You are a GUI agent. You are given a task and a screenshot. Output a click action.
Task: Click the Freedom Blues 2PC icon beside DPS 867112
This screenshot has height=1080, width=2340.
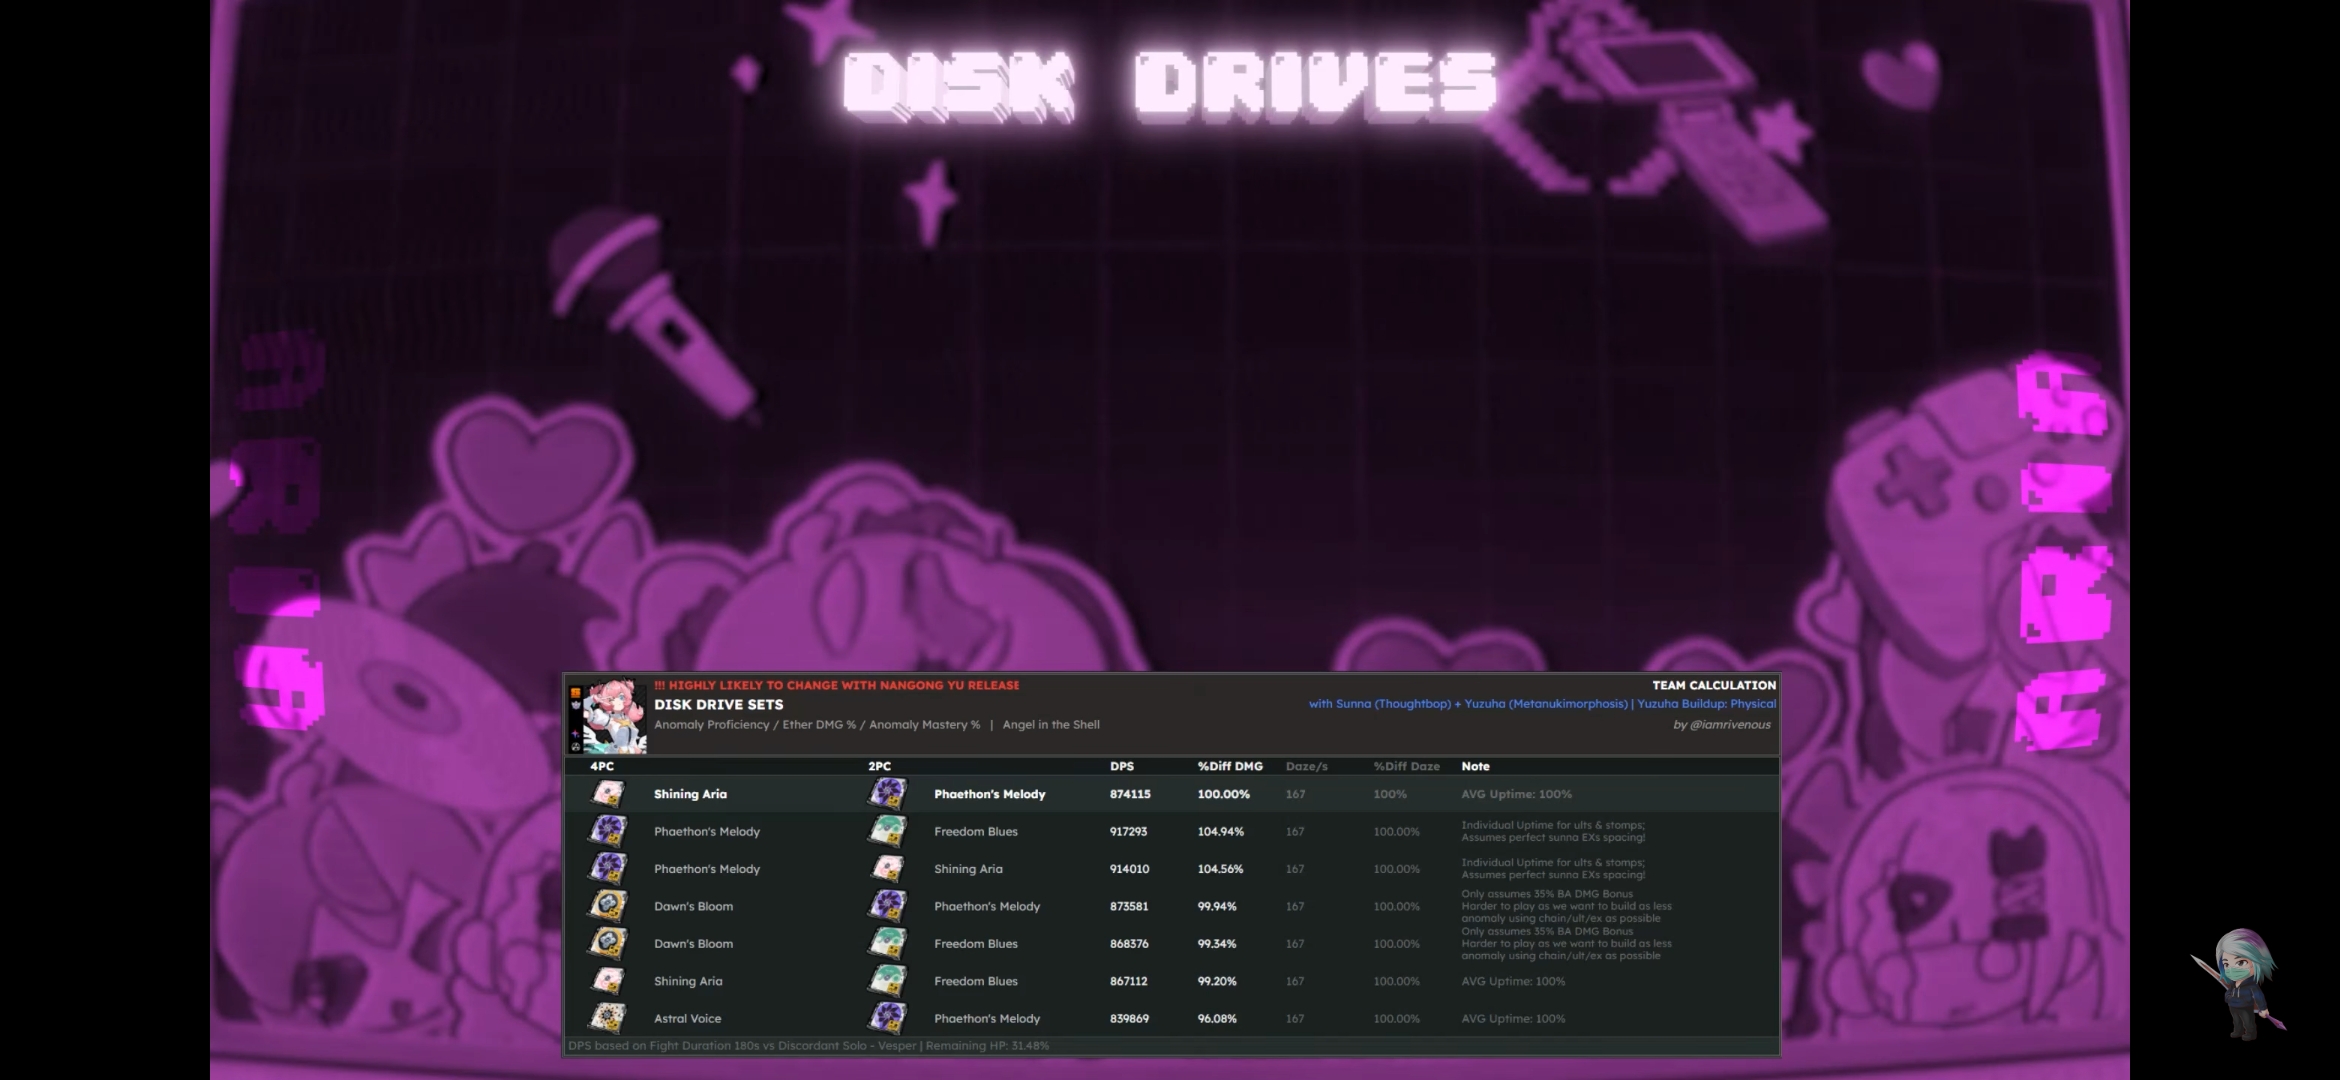point(887,981)
